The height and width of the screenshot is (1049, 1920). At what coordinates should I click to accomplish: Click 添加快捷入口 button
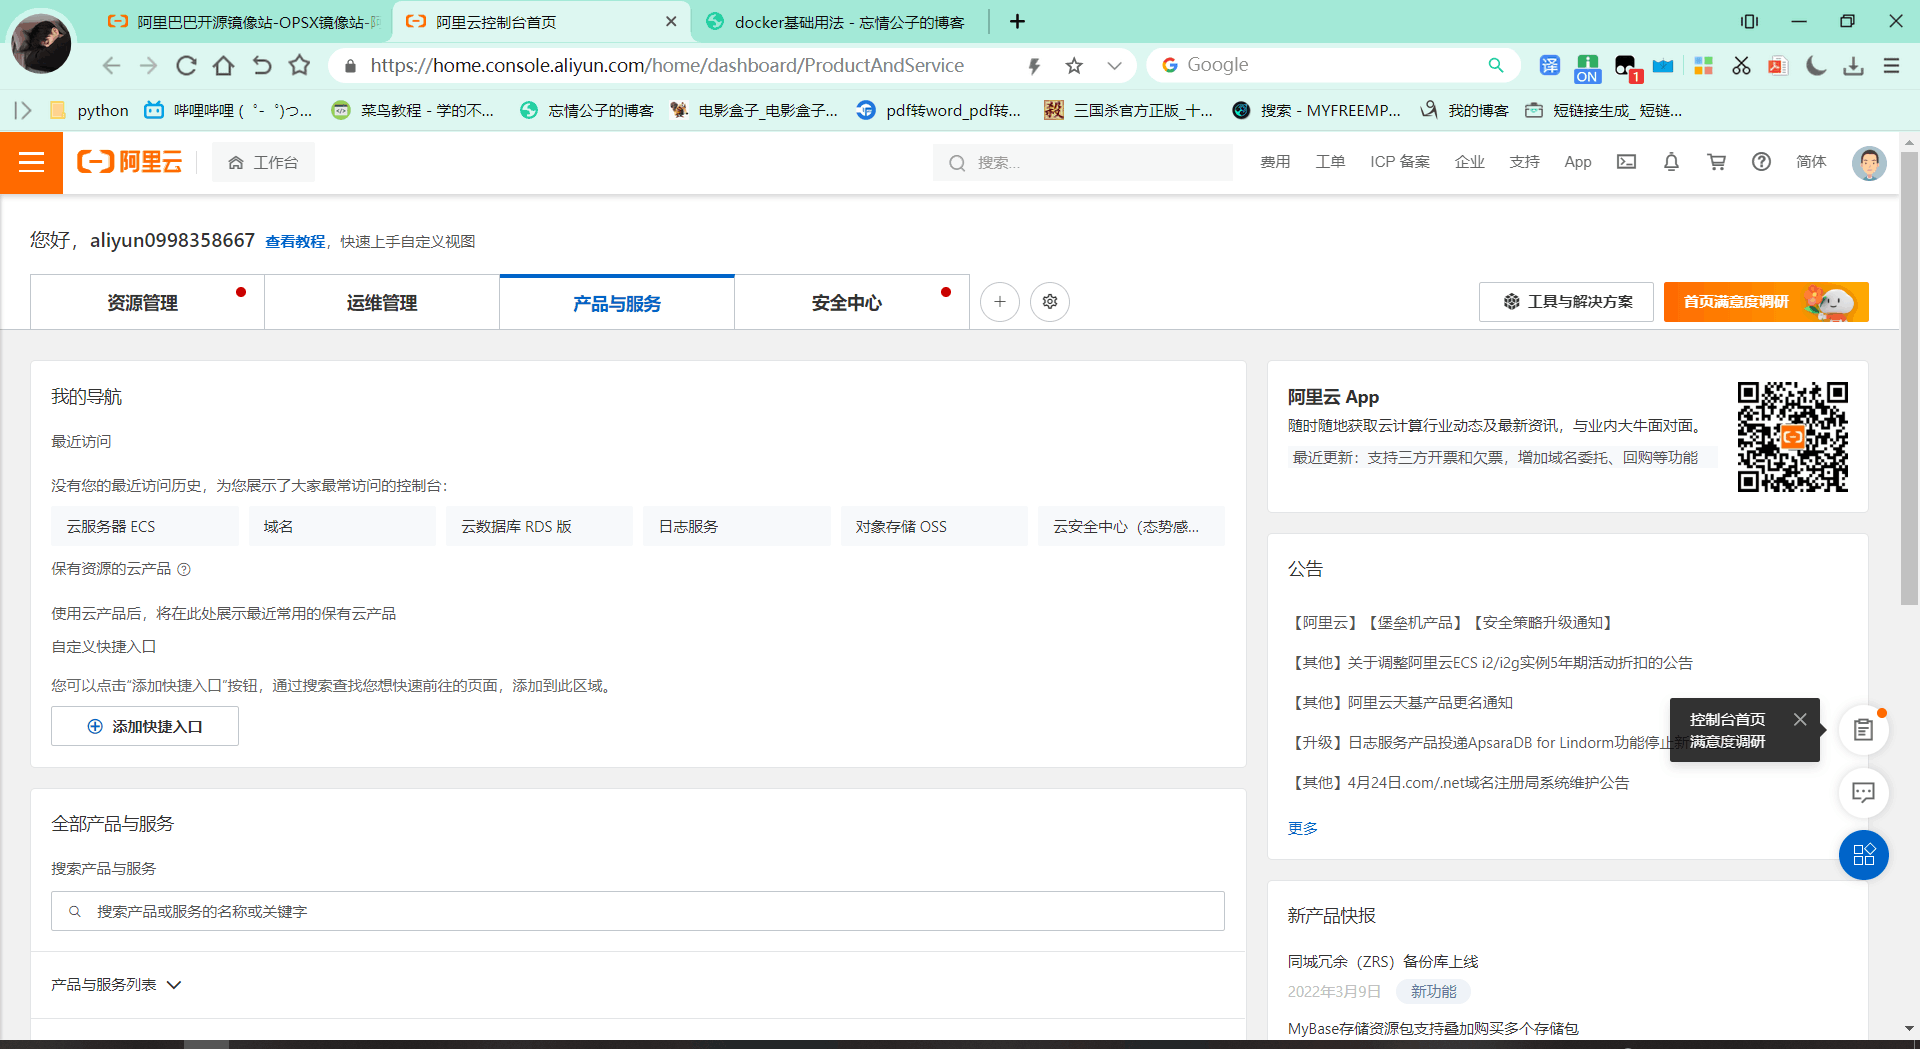pos(145,726)
